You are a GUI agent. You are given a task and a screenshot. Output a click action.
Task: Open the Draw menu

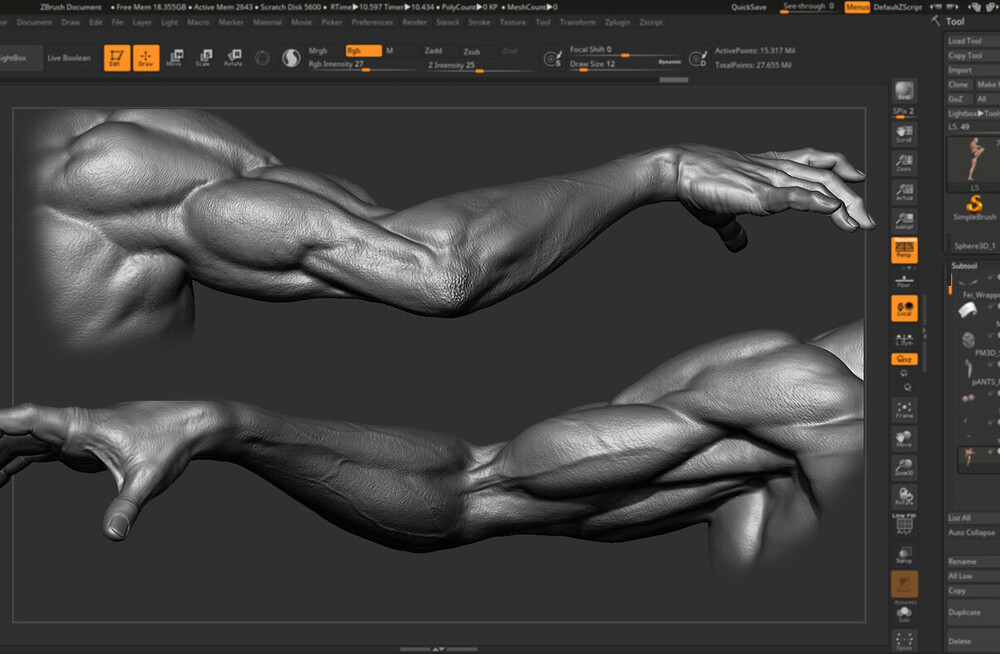click(71, 22)
